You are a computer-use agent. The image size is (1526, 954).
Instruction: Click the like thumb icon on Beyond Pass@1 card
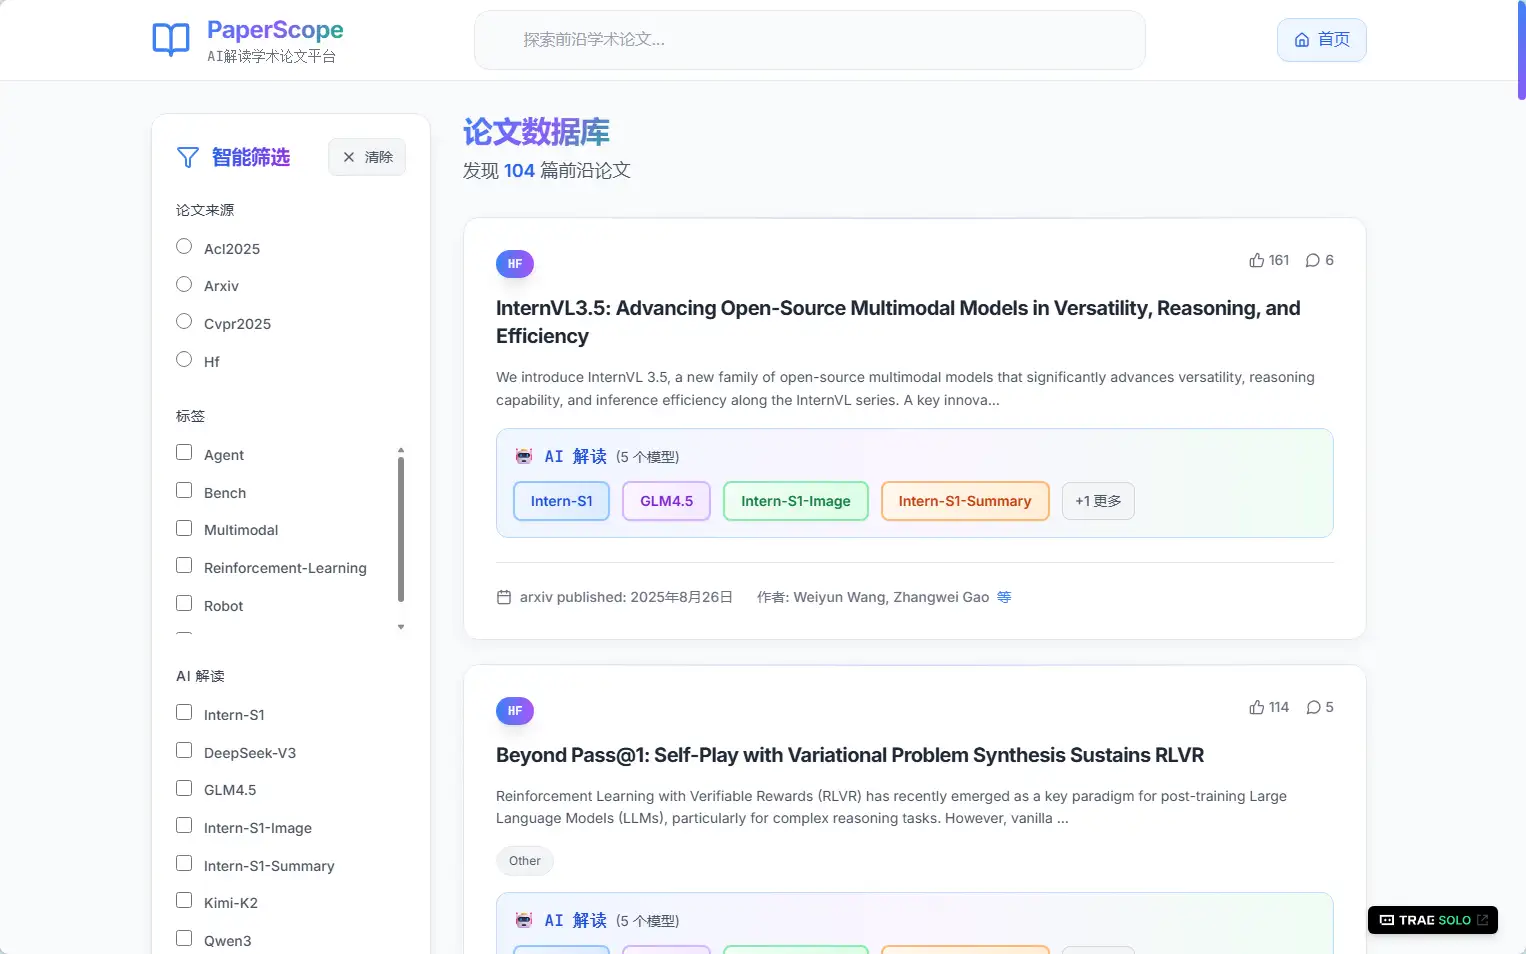pyautogui.click(x=1257, y=707)
